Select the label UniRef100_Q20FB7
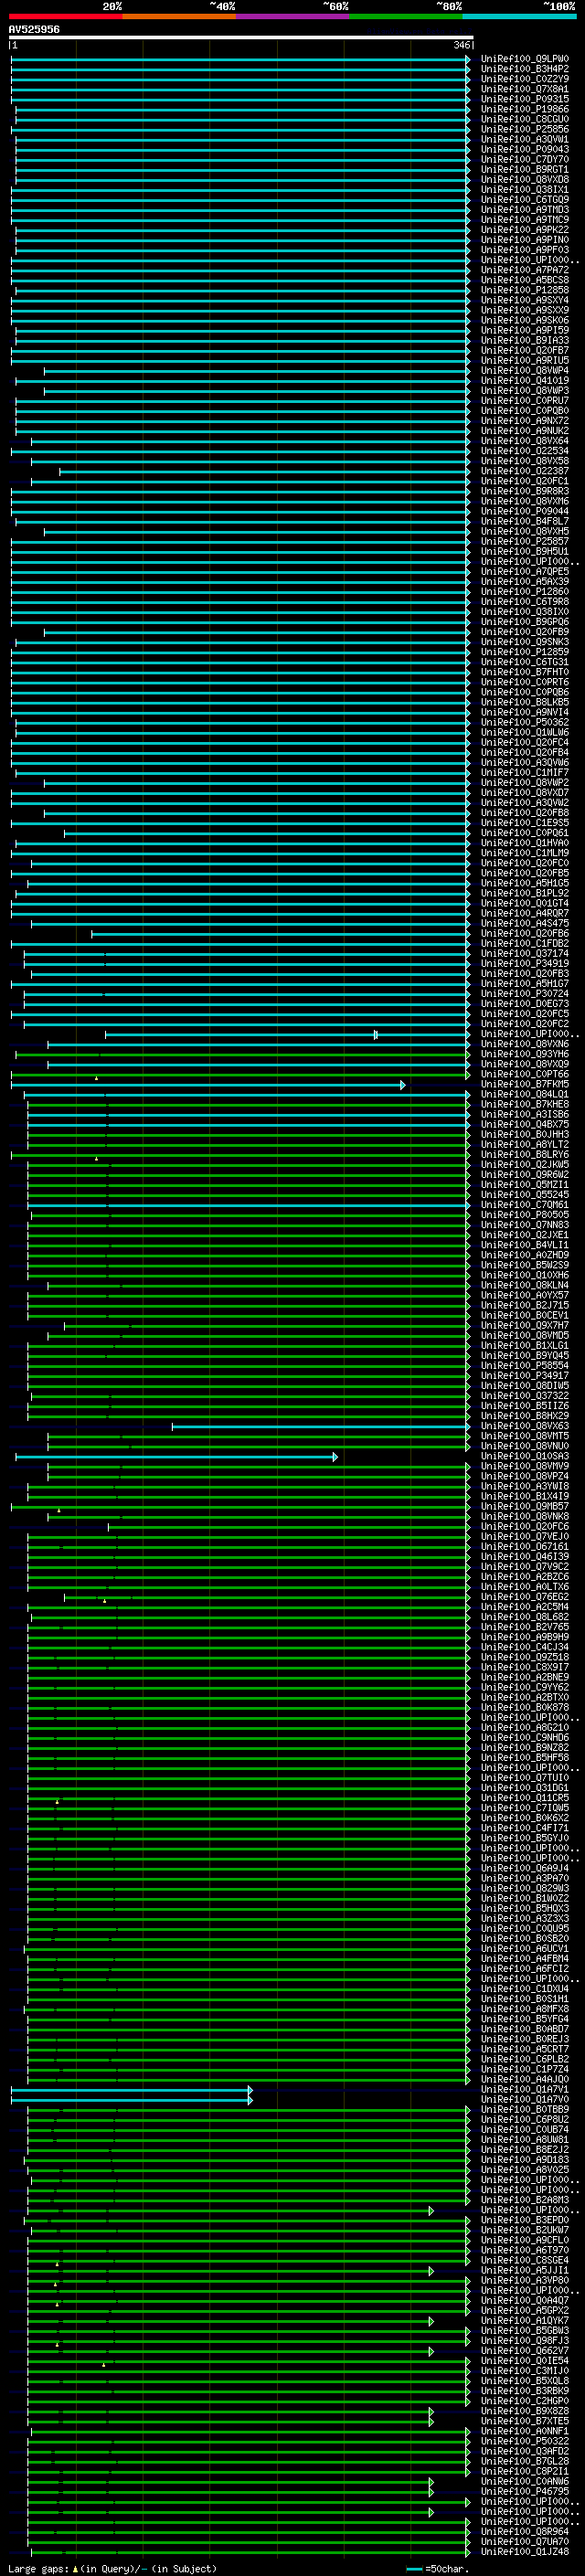The height and width of the screenshot is (2576, 585). click(x=525, y=350)
